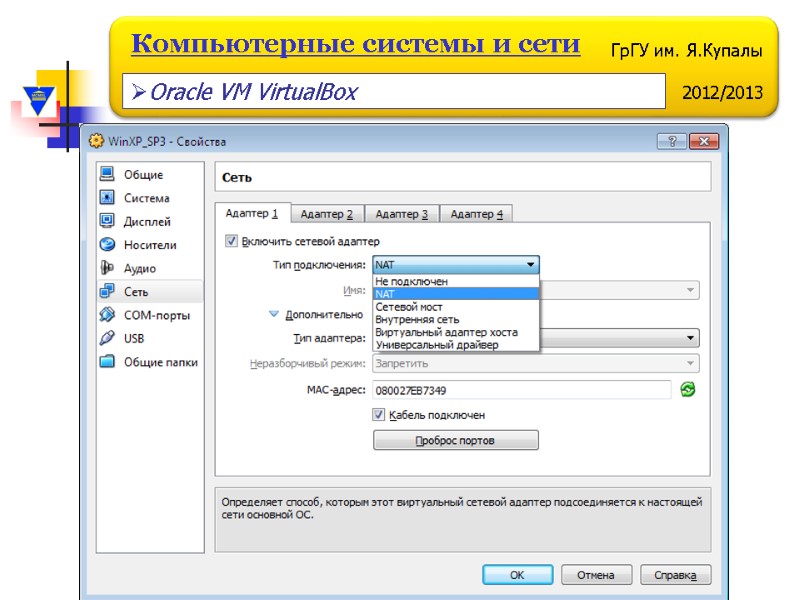Click the Проброс портов button
This screenshot has height=600, width=800.
click(456, 440)
